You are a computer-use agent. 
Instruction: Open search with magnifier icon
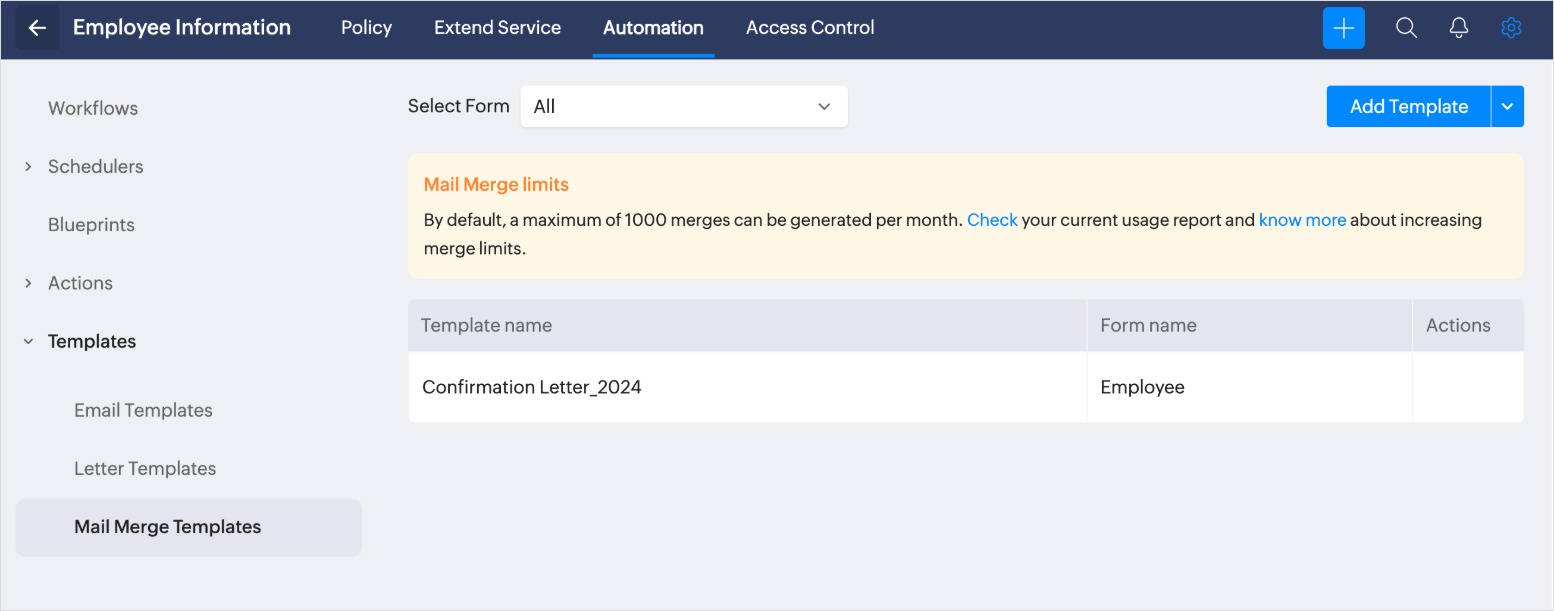click(x=1406, y=28)
